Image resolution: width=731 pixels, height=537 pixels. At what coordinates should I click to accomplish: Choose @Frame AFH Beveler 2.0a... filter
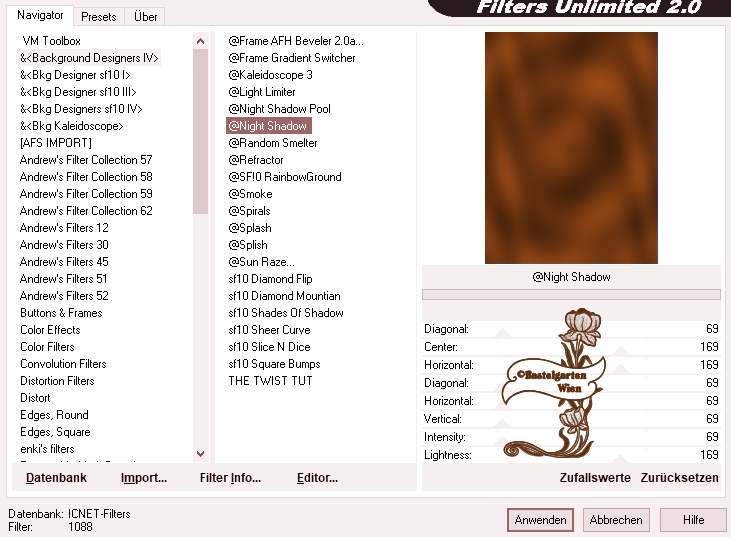296,41
